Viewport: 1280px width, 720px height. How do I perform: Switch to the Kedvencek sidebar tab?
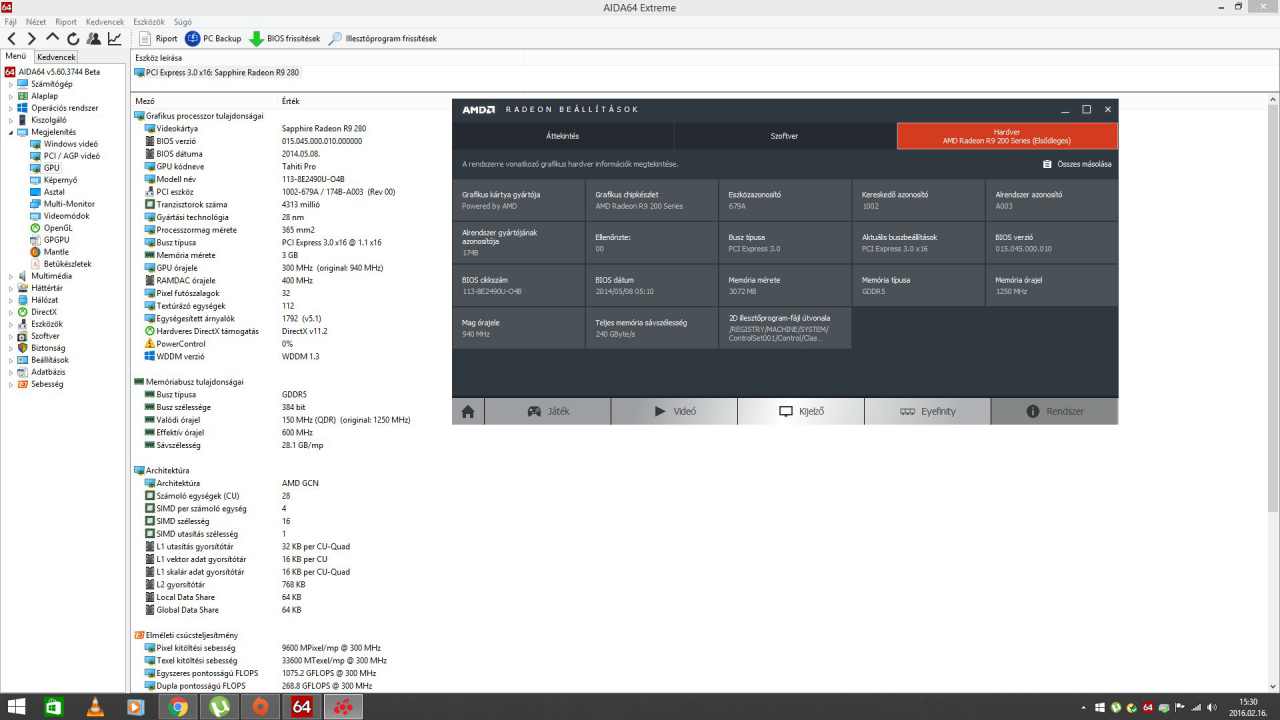coord(56,57)
